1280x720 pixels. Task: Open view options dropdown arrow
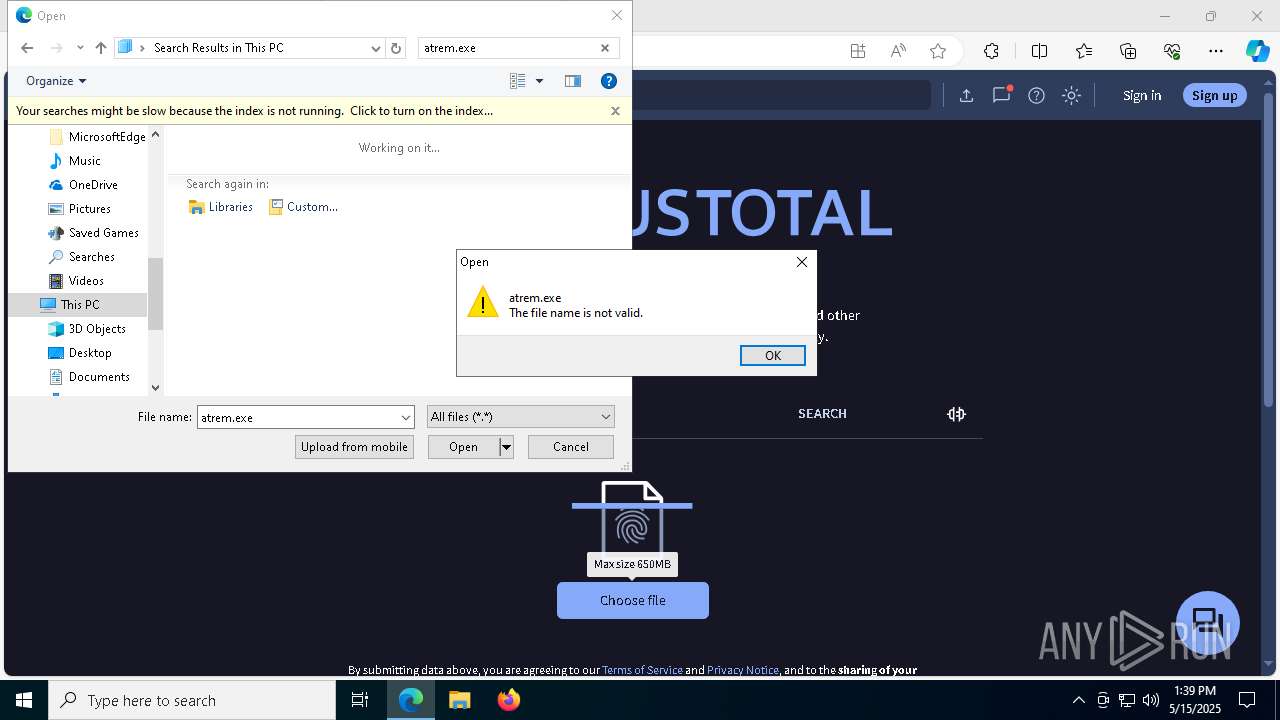pos(539,81)
